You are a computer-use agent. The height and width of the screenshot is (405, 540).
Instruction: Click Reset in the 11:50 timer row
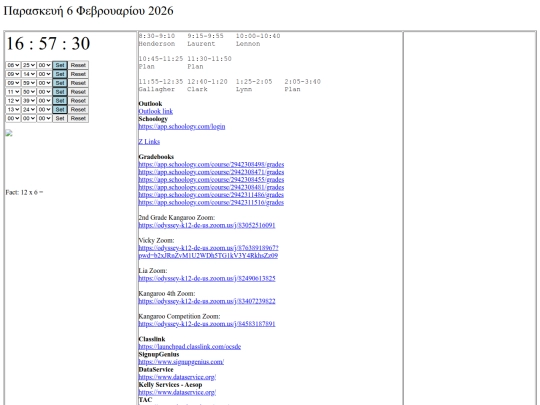click(78, 92)
